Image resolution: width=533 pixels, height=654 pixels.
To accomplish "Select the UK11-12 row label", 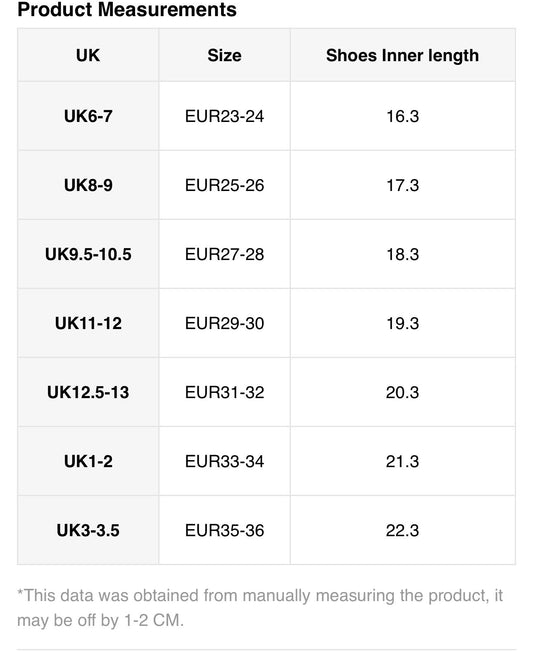I will coord(88,323).
